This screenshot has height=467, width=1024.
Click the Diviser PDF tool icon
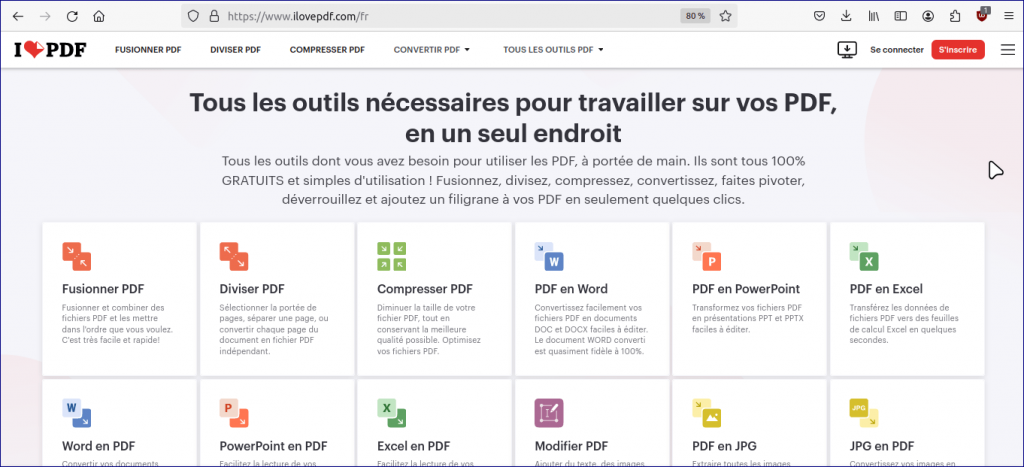pyautogui.click(x=234, y=256)
